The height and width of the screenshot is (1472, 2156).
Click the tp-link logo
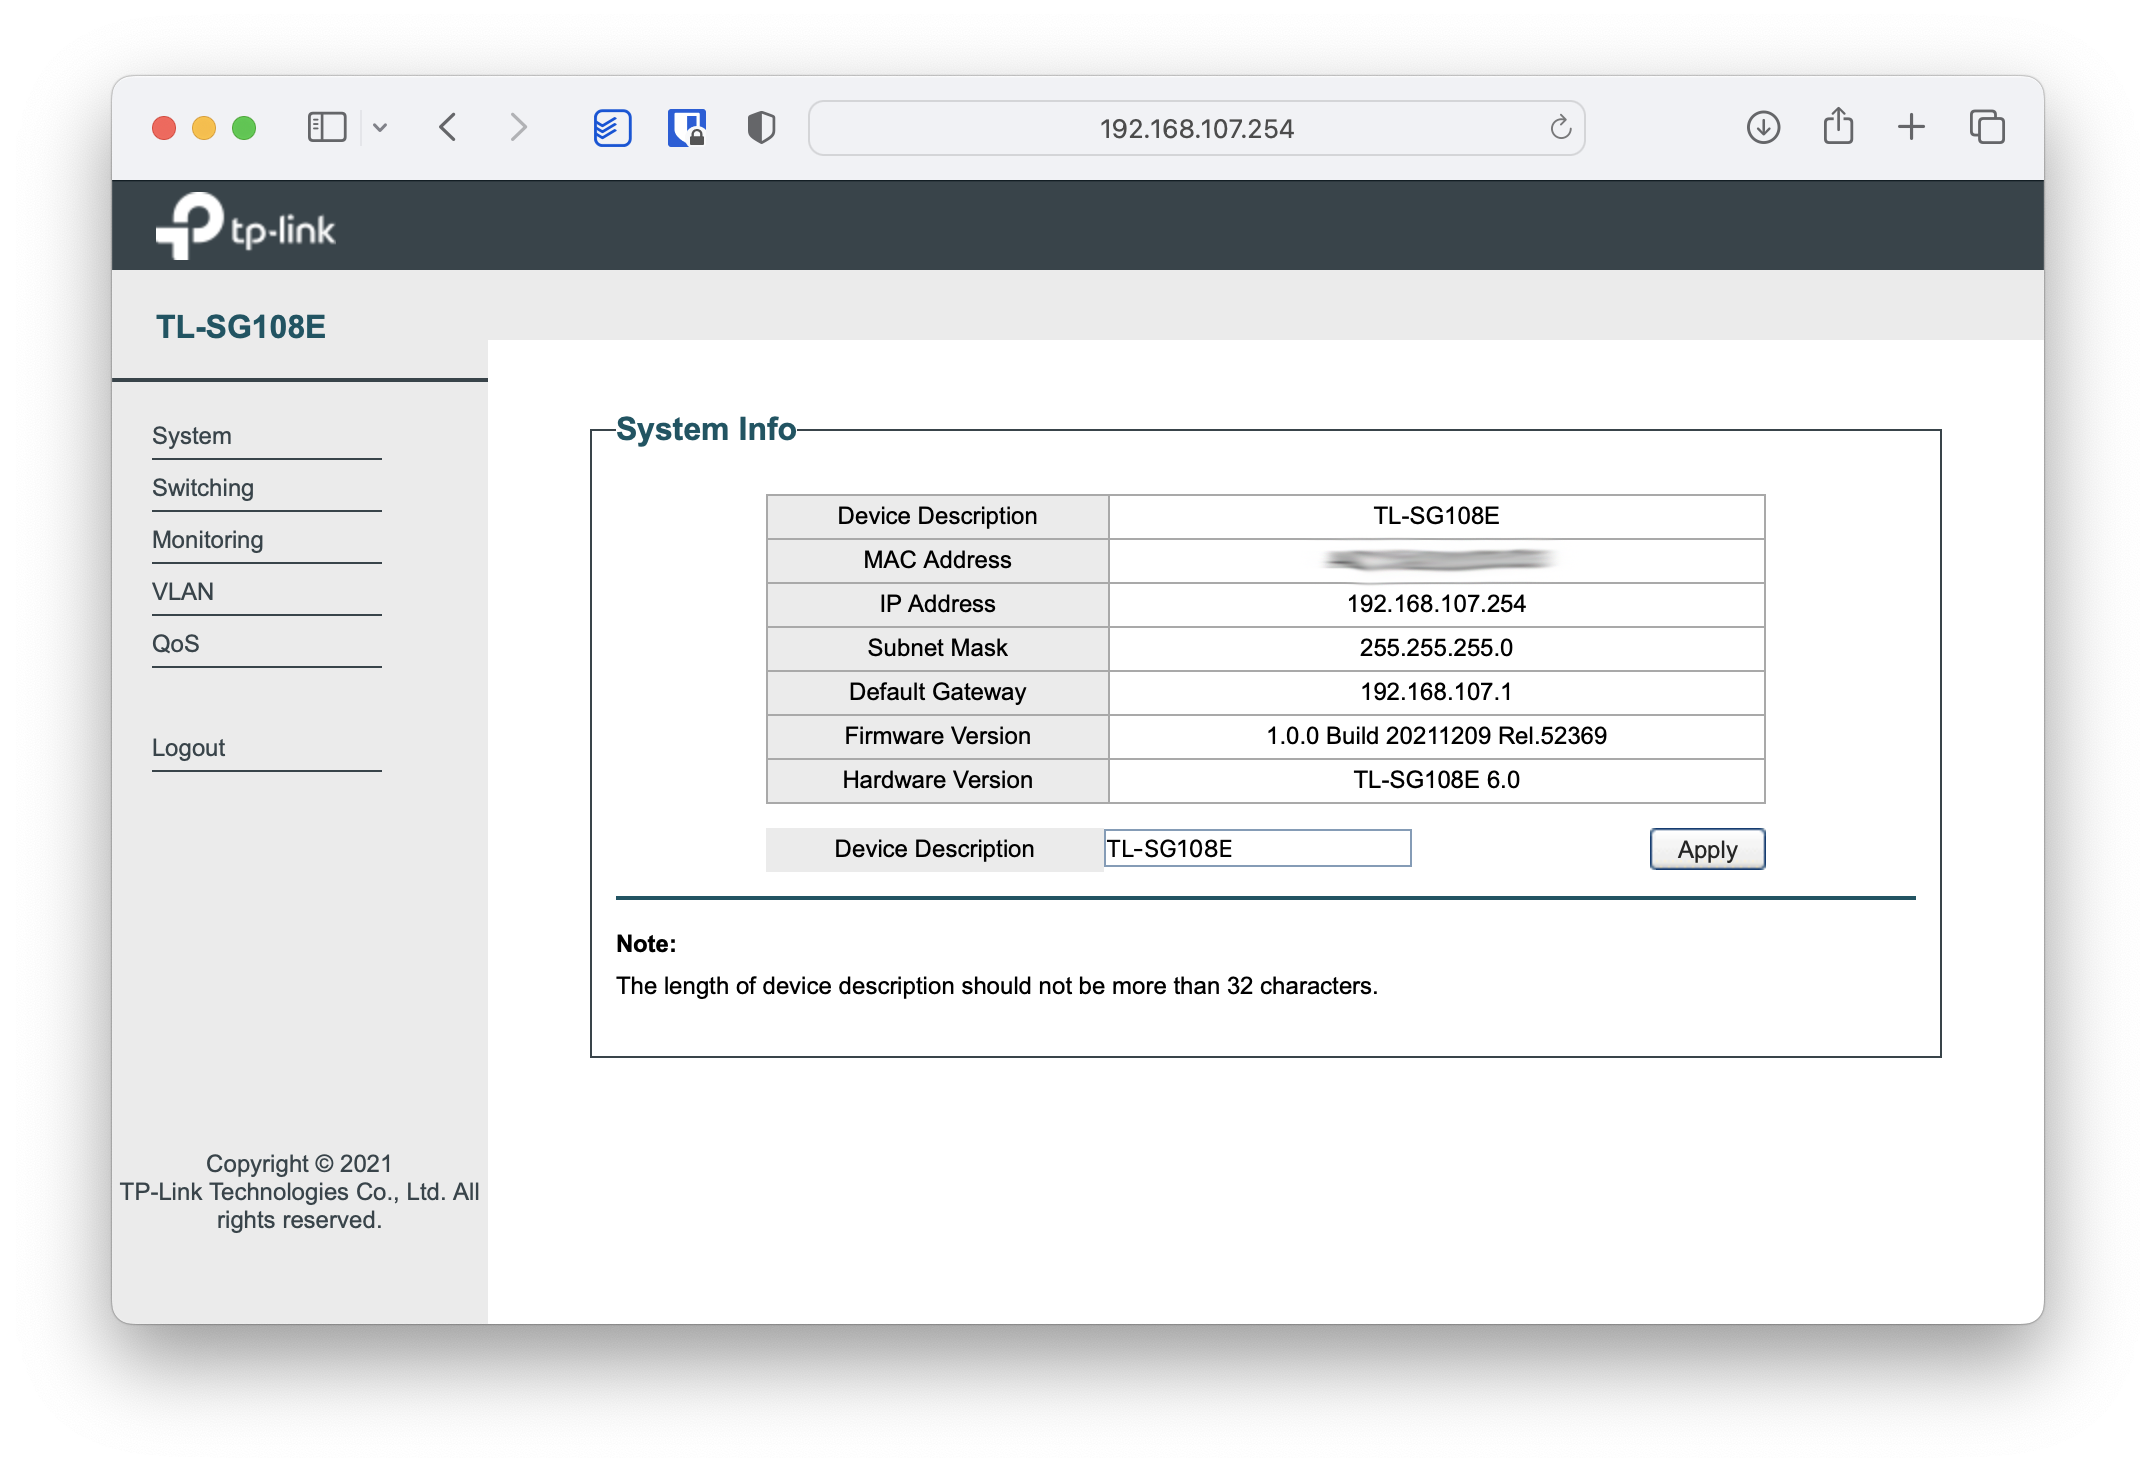click(x=246, y=226)
